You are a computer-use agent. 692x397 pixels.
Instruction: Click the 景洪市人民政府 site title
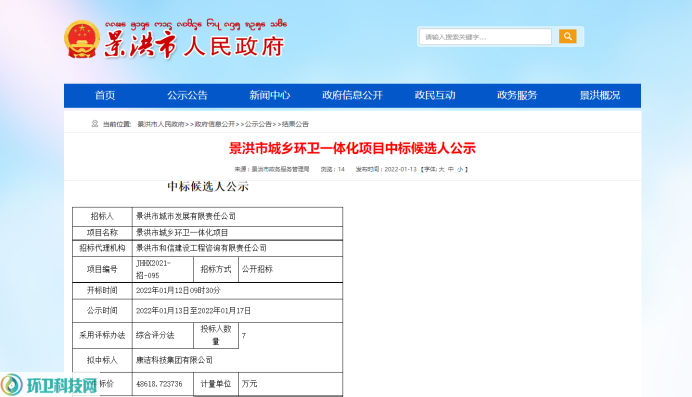(x=194, y=46)
